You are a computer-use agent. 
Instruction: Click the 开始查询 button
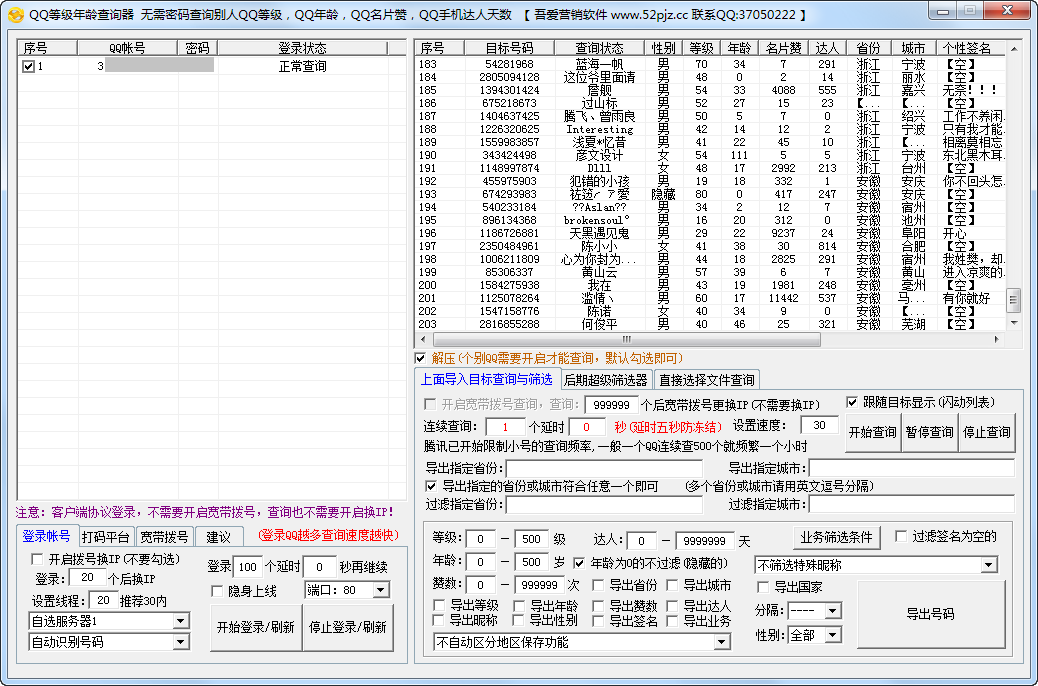pos(872,432)
